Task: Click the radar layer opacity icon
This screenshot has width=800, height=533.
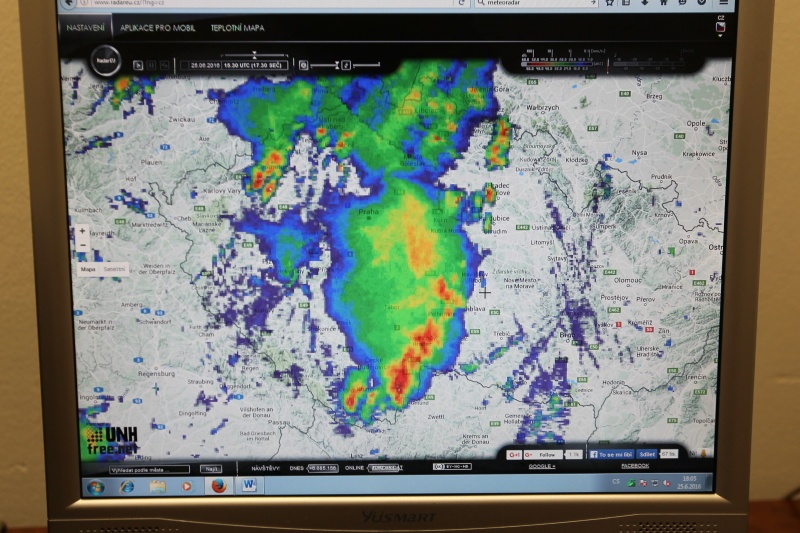Action: pyautogui.click(x=303, y=65)
